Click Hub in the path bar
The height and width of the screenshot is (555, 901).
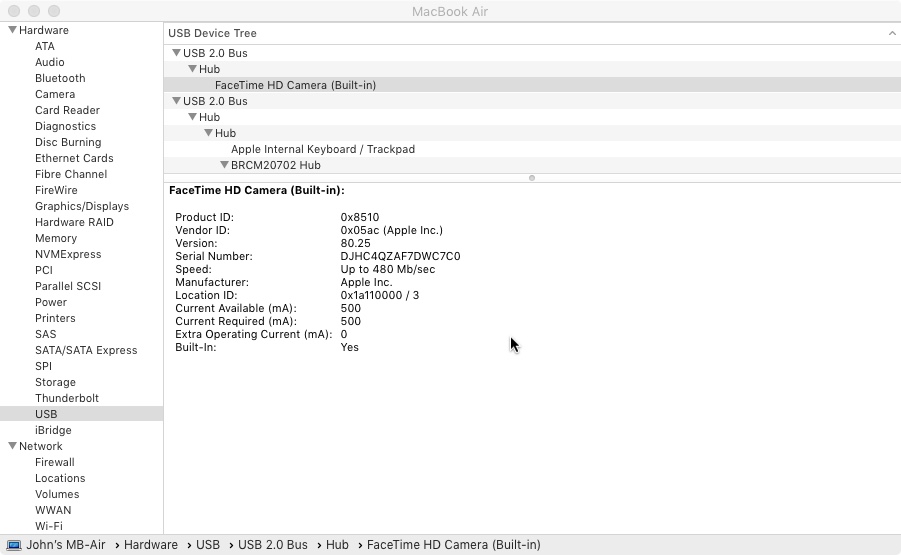(x=337, y=545)
